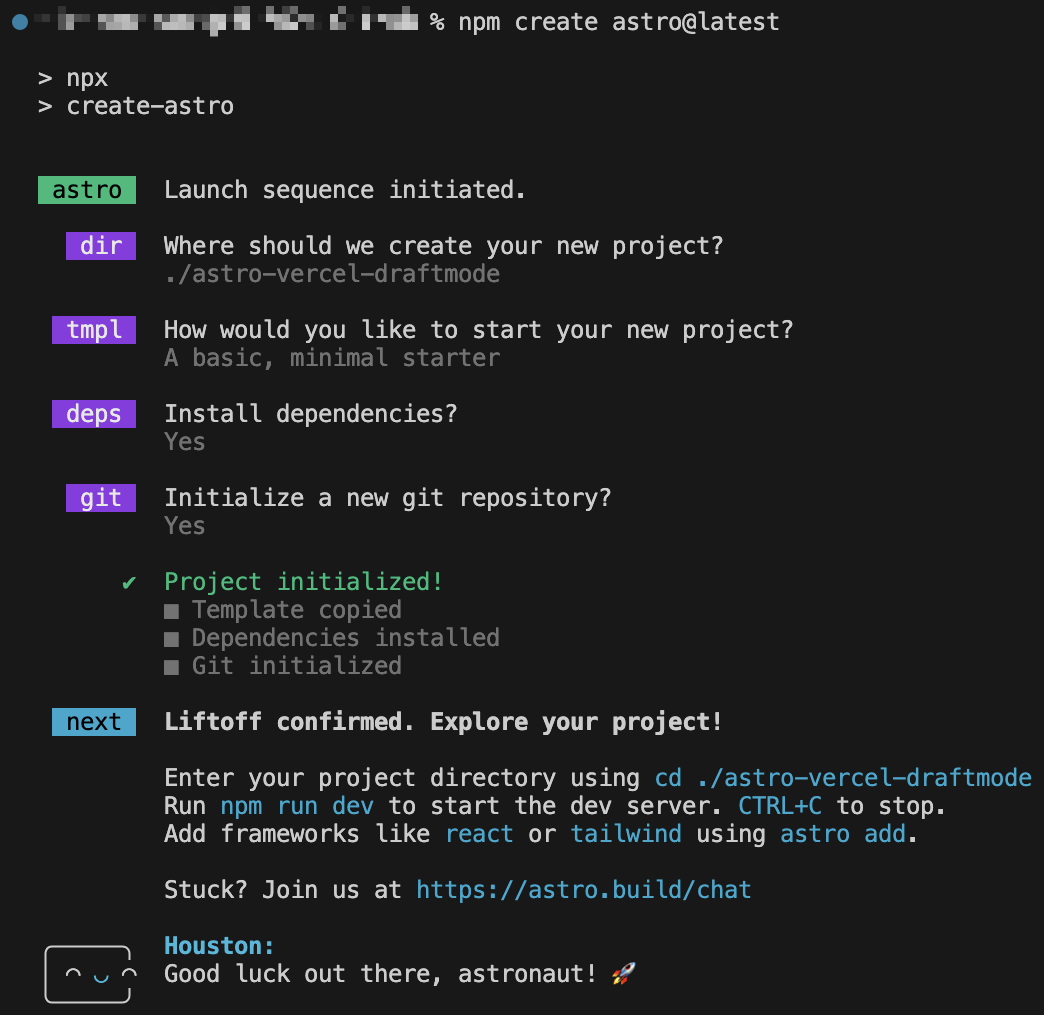Image resolution: width=1044 pixels, height=1015 pixels.
Task: Click the green Project initialized checkmark
Action: point(129,582)
